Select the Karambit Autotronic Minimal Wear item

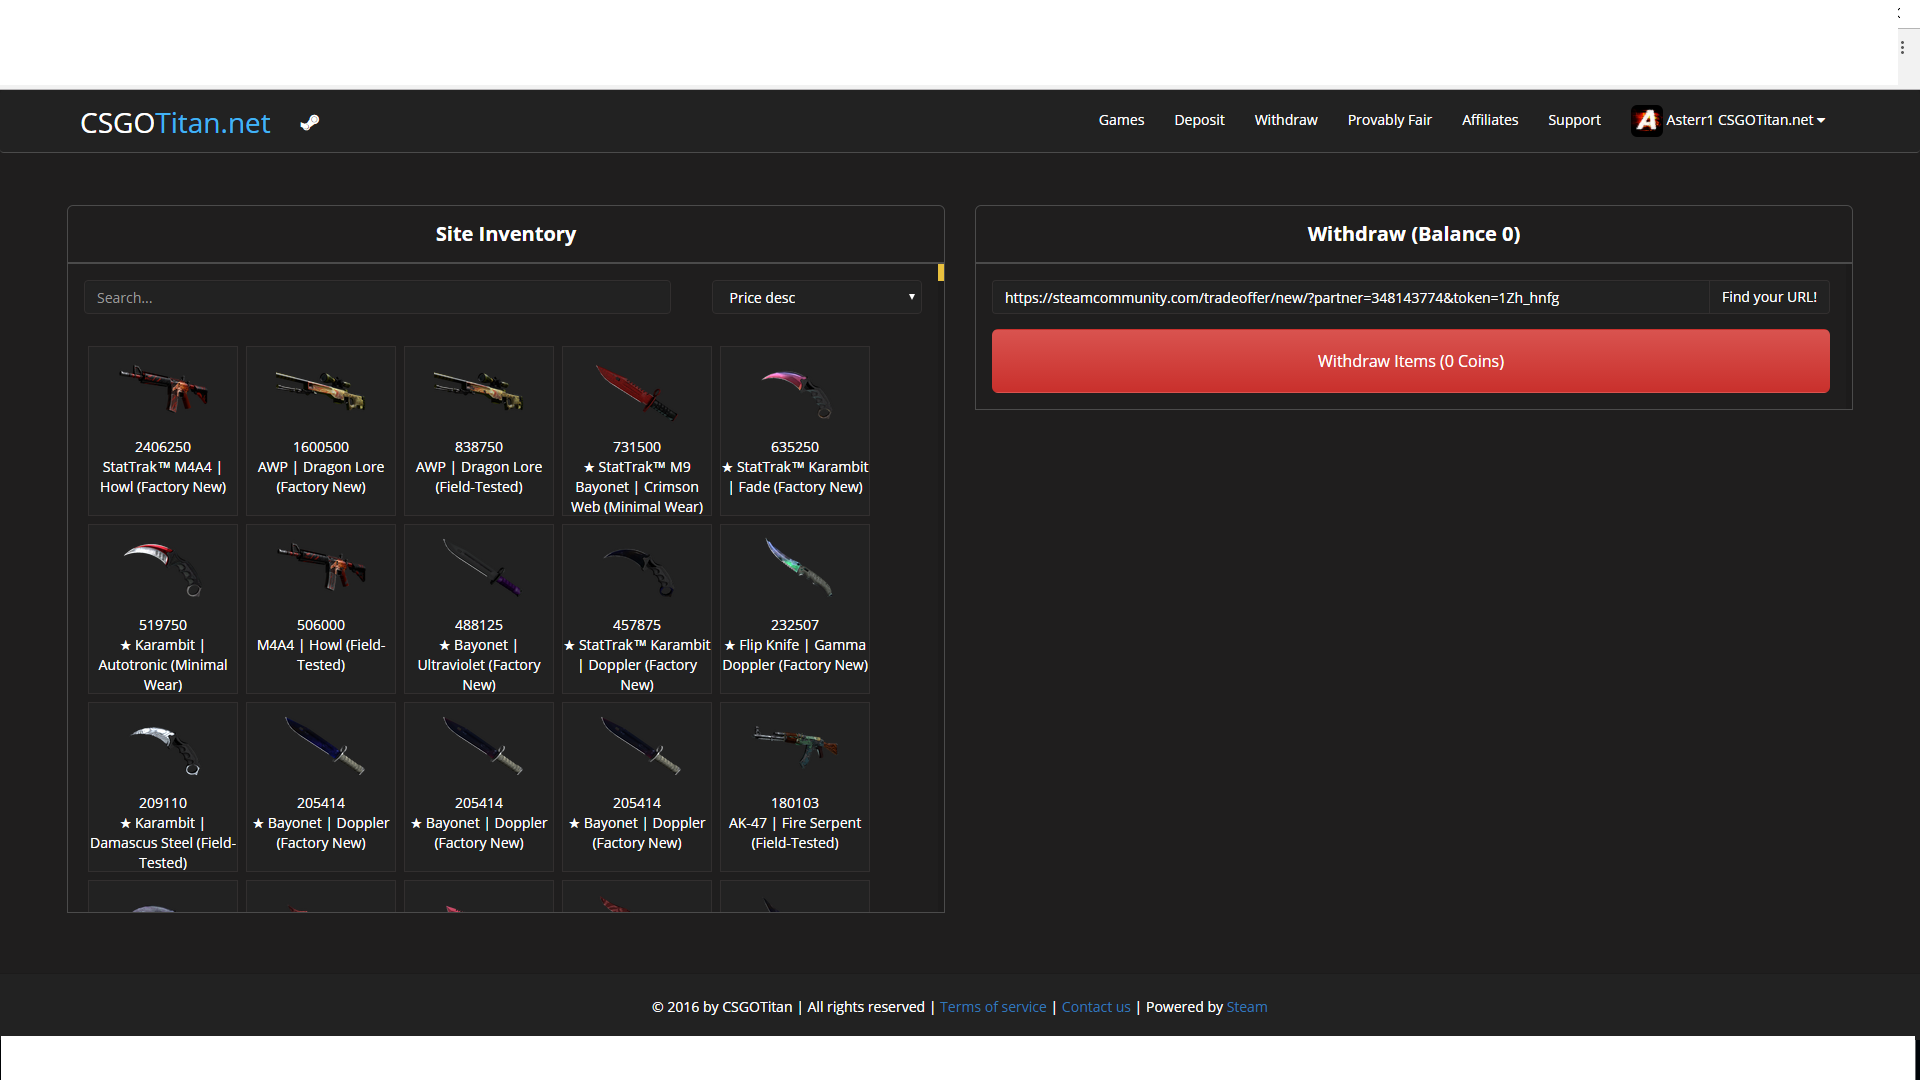click(x=163, y=608)
